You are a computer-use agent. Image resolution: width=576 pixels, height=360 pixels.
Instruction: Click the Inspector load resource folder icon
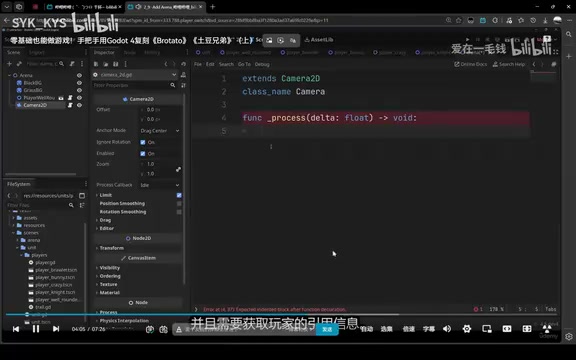105,64
